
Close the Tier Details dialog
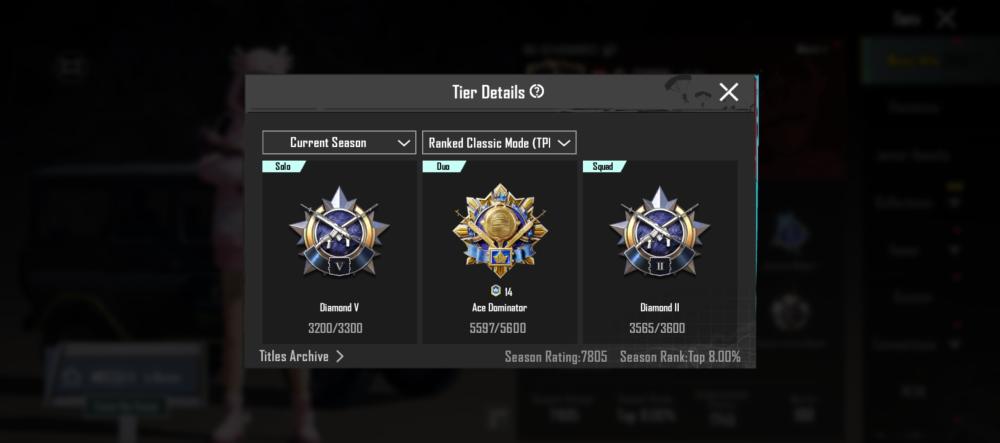(x=728, y=92)
